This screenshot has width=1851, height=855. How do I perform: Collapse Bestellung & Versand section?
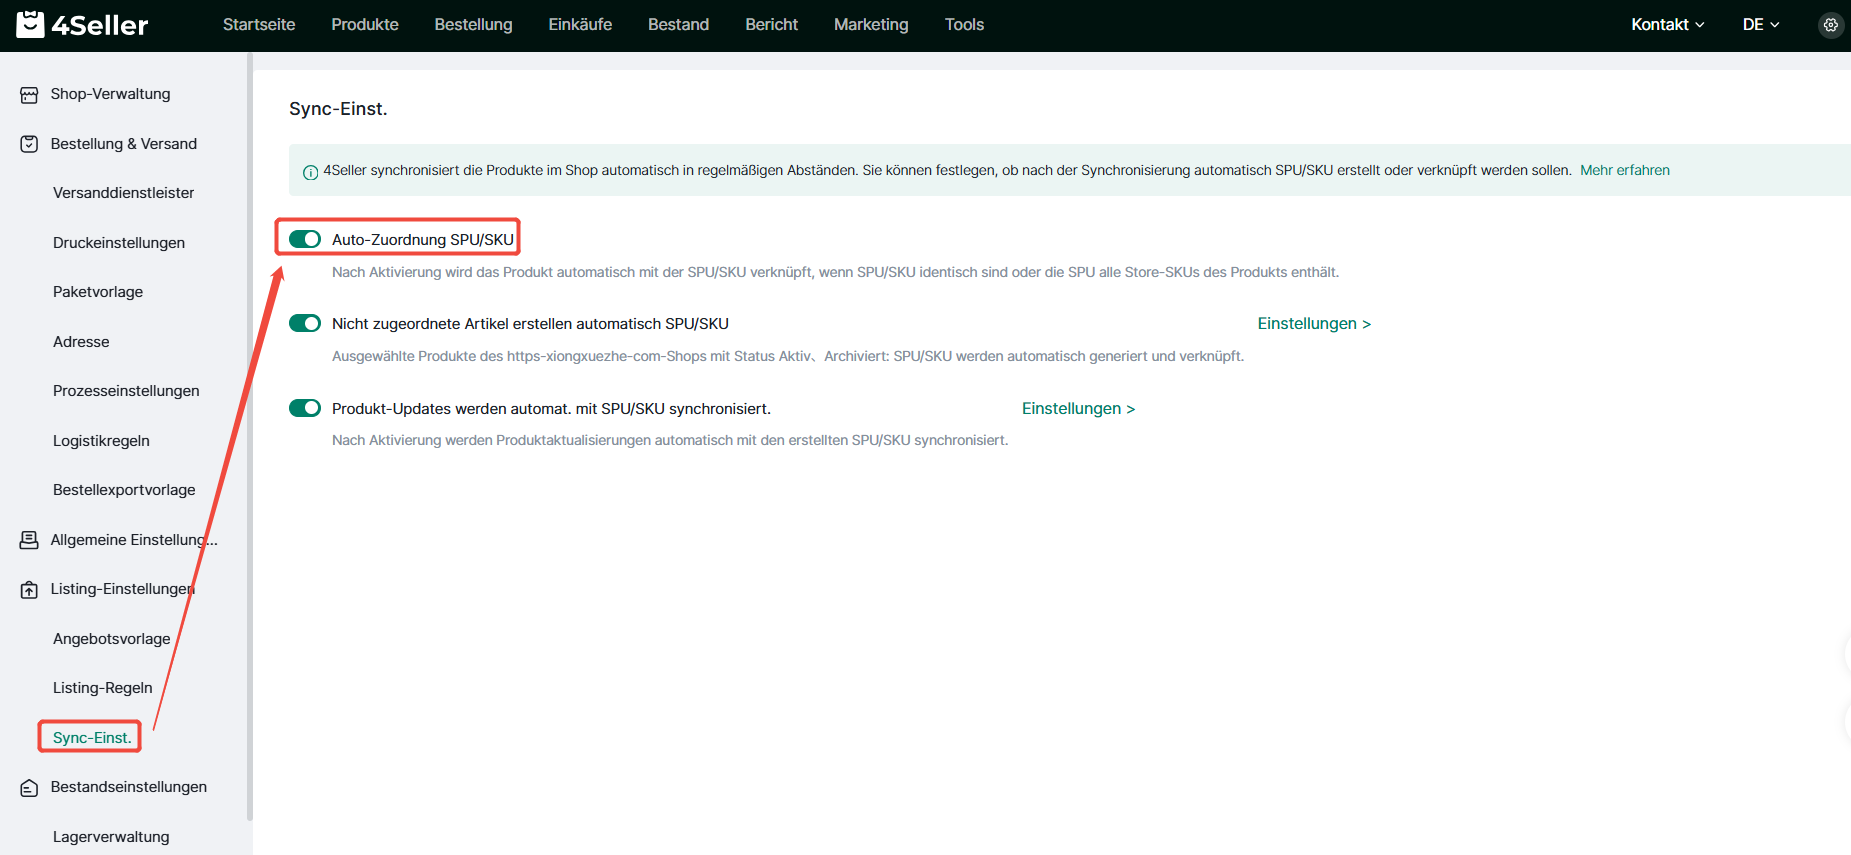124,144
